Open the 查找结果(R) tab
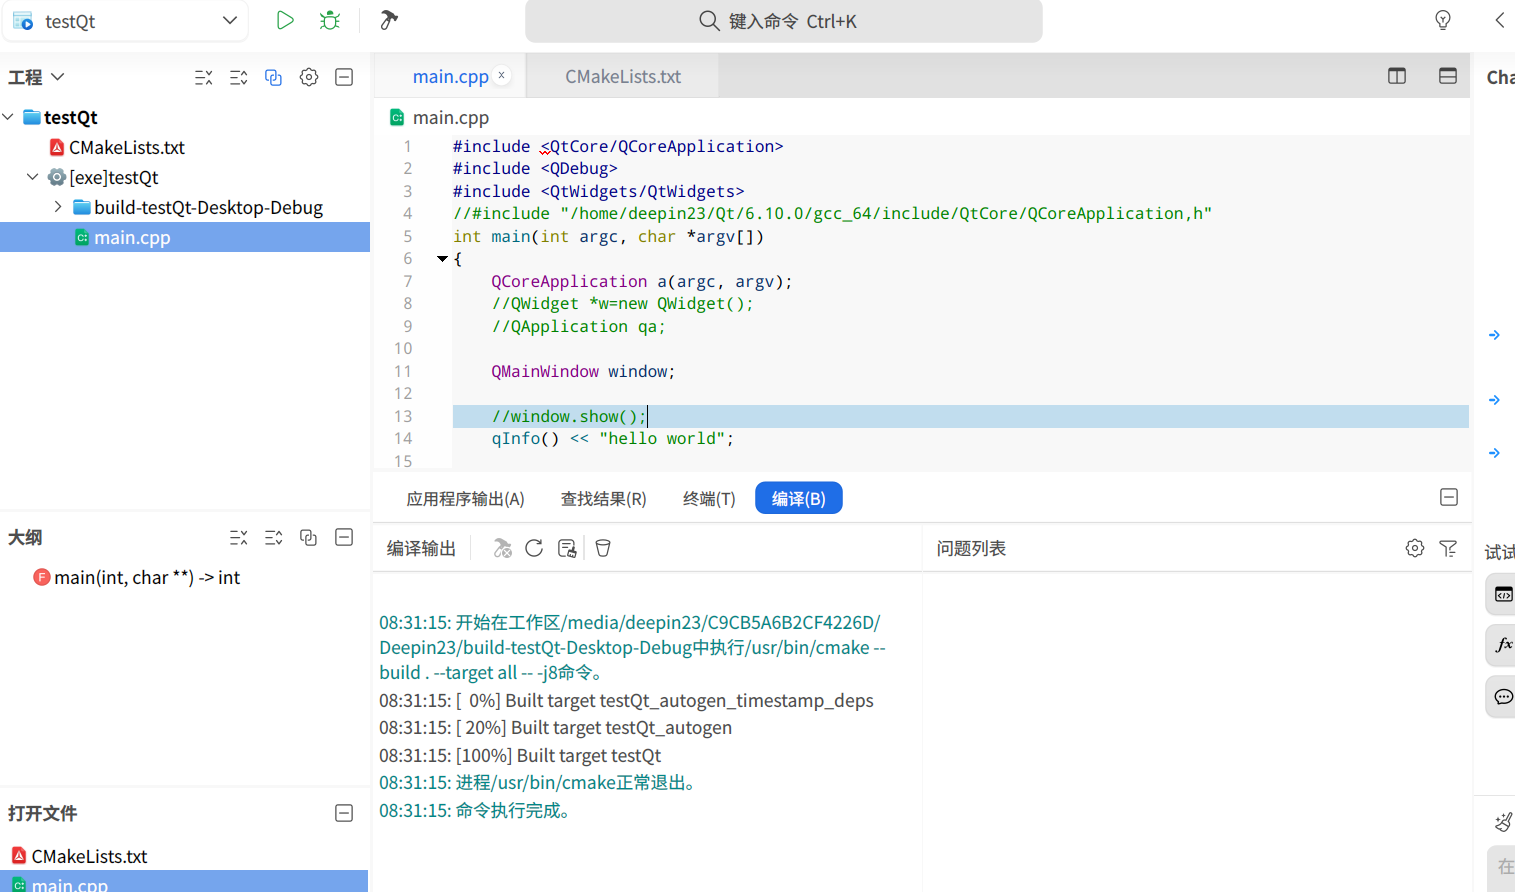Screen dimensions: 1515x892 point(603,499)
